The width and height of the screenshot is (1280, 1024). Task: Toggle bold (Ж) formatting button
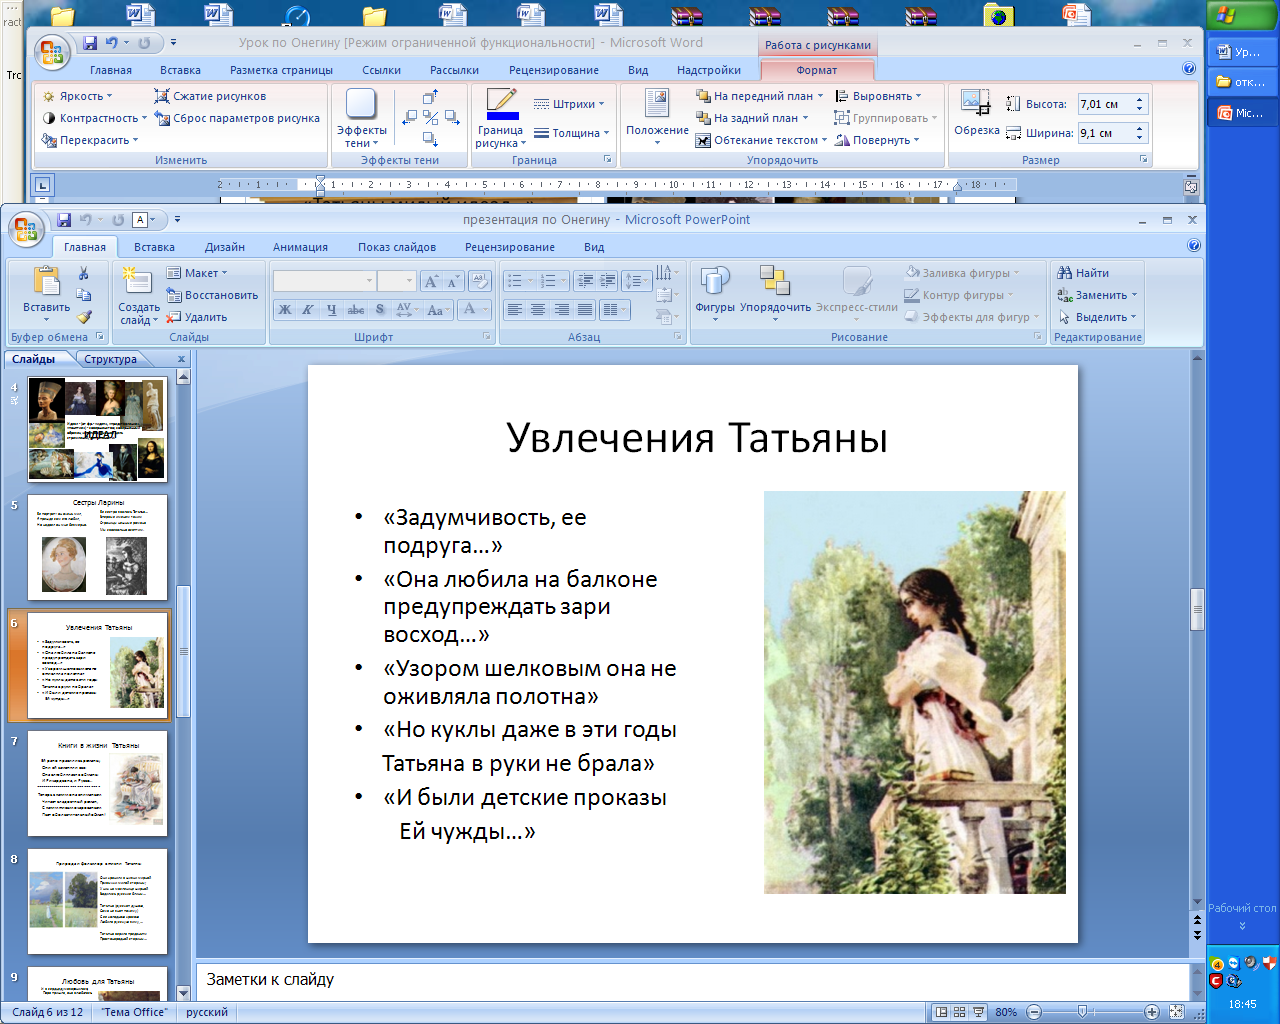pos(285,310)
